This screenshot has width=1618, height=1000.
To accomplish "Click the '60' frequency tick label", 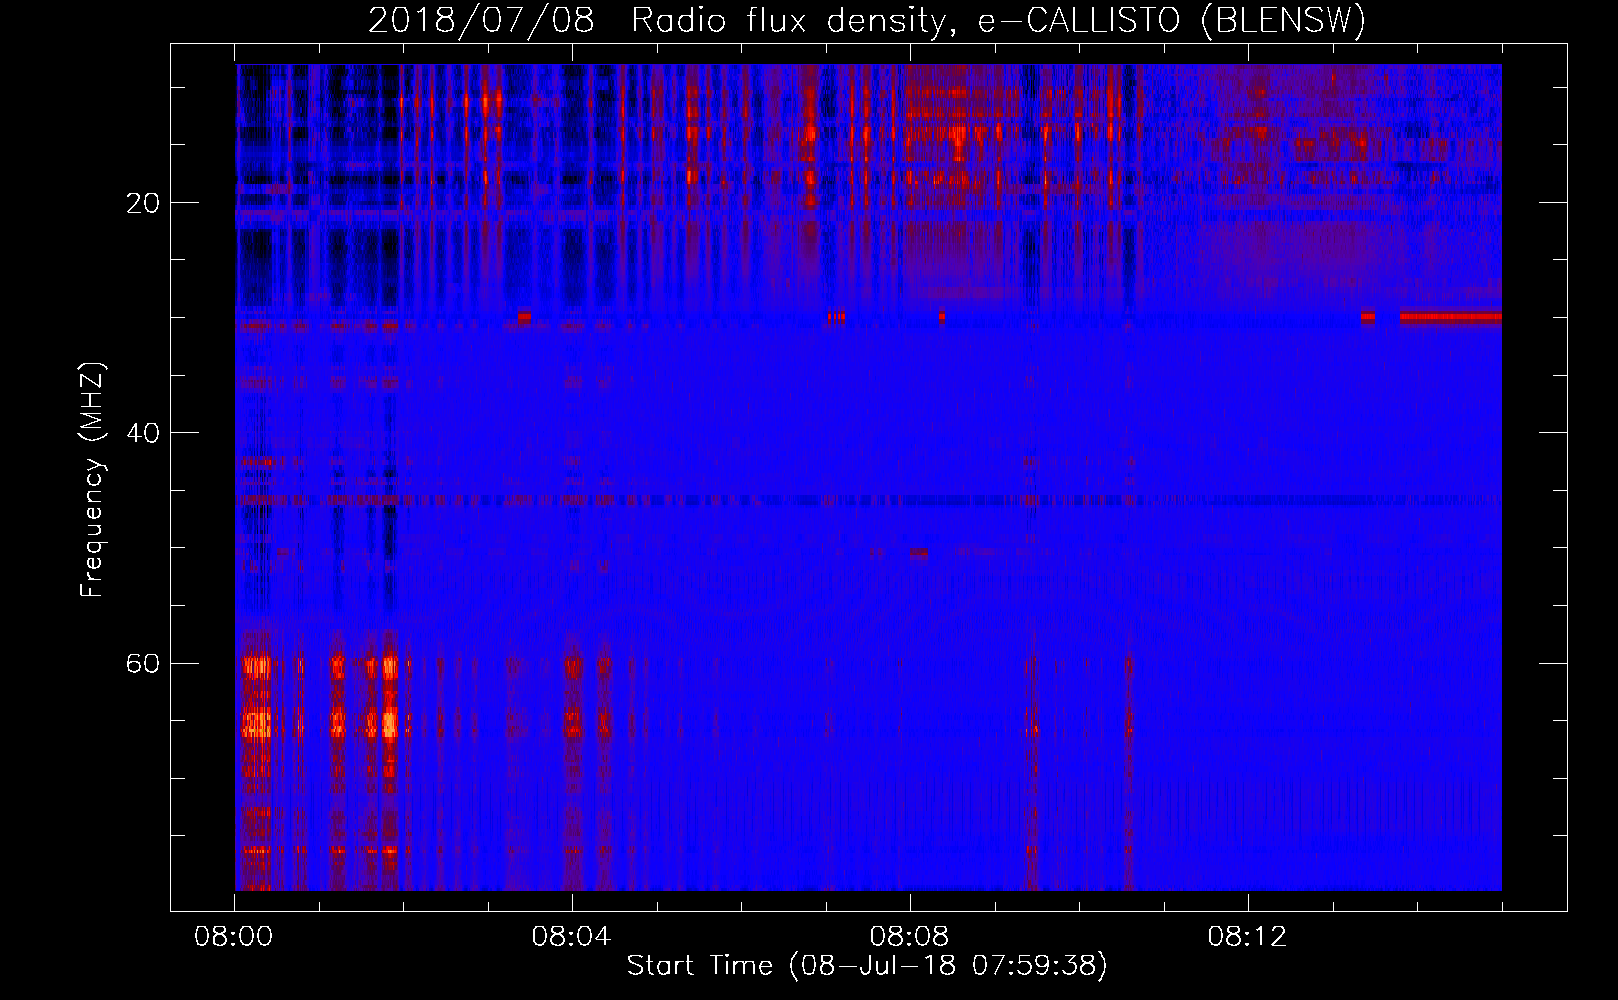I will pyautogui.click(x=142, y=663).
